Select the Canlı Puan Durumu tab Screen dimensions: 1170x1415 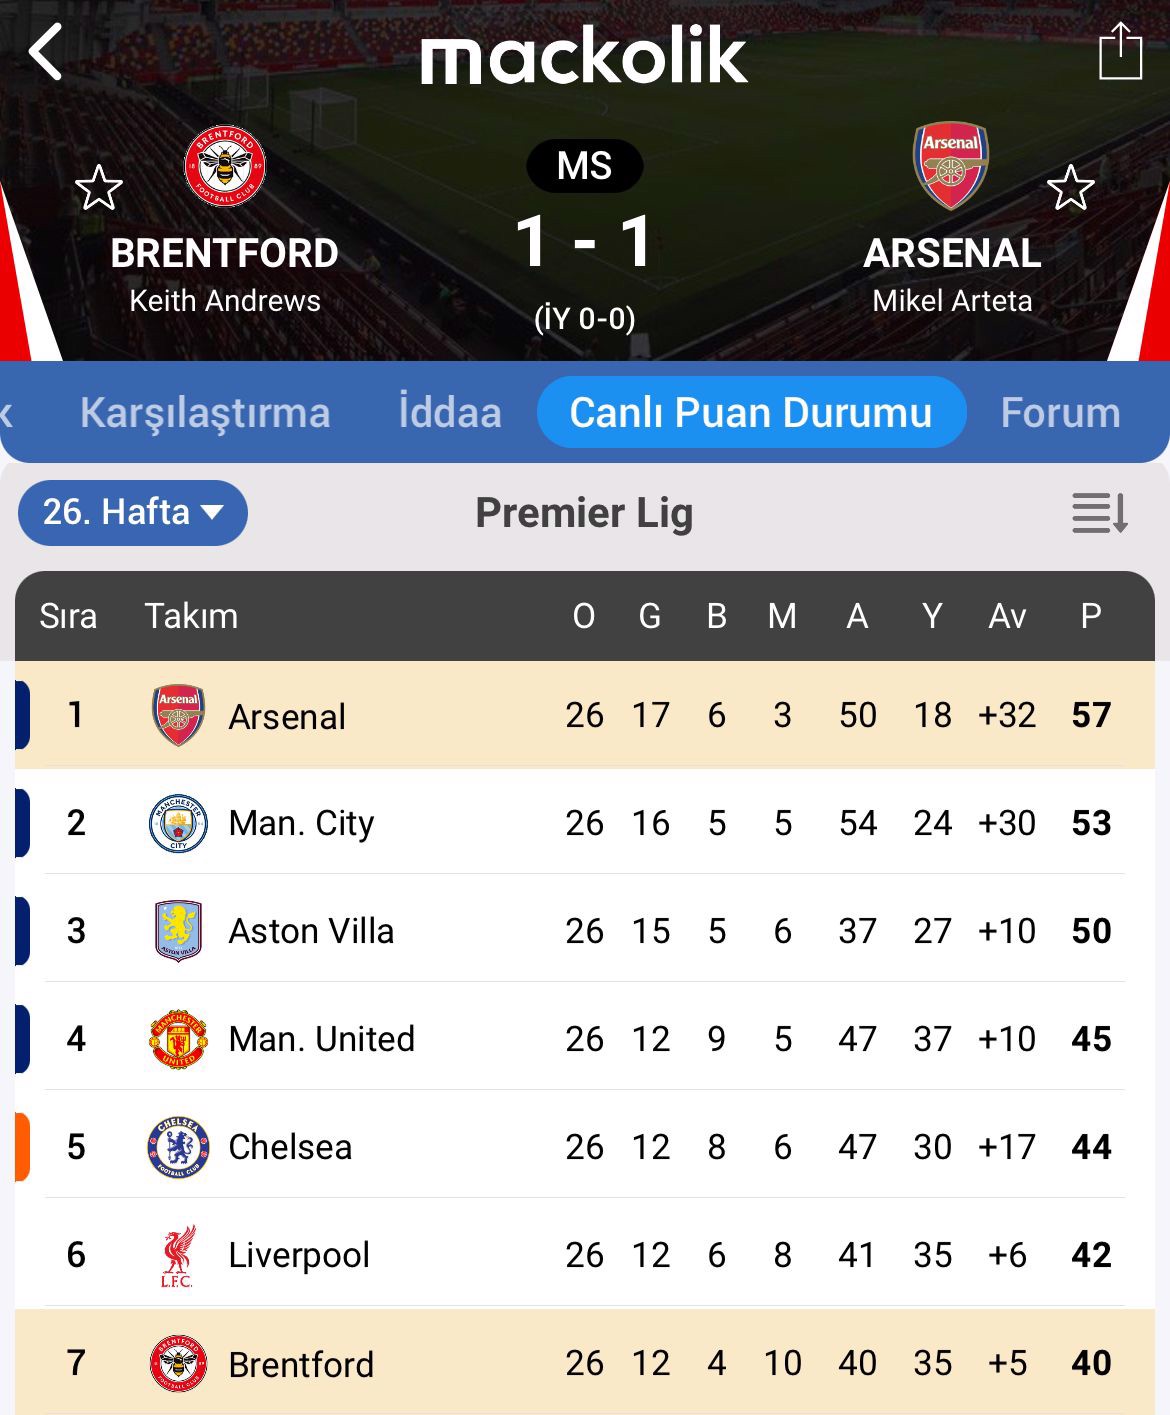click(751, 413)
